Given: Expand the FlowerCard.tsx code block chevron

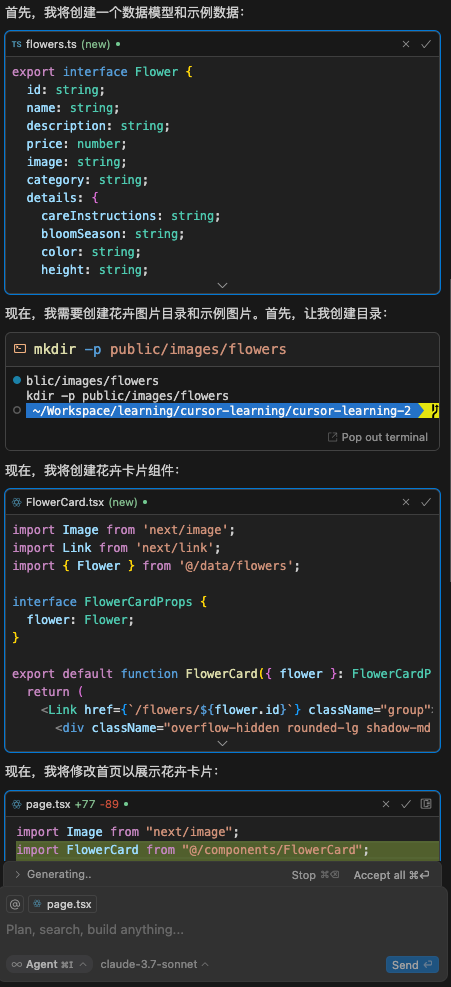Looking at the screenshot, I should 222,743.
